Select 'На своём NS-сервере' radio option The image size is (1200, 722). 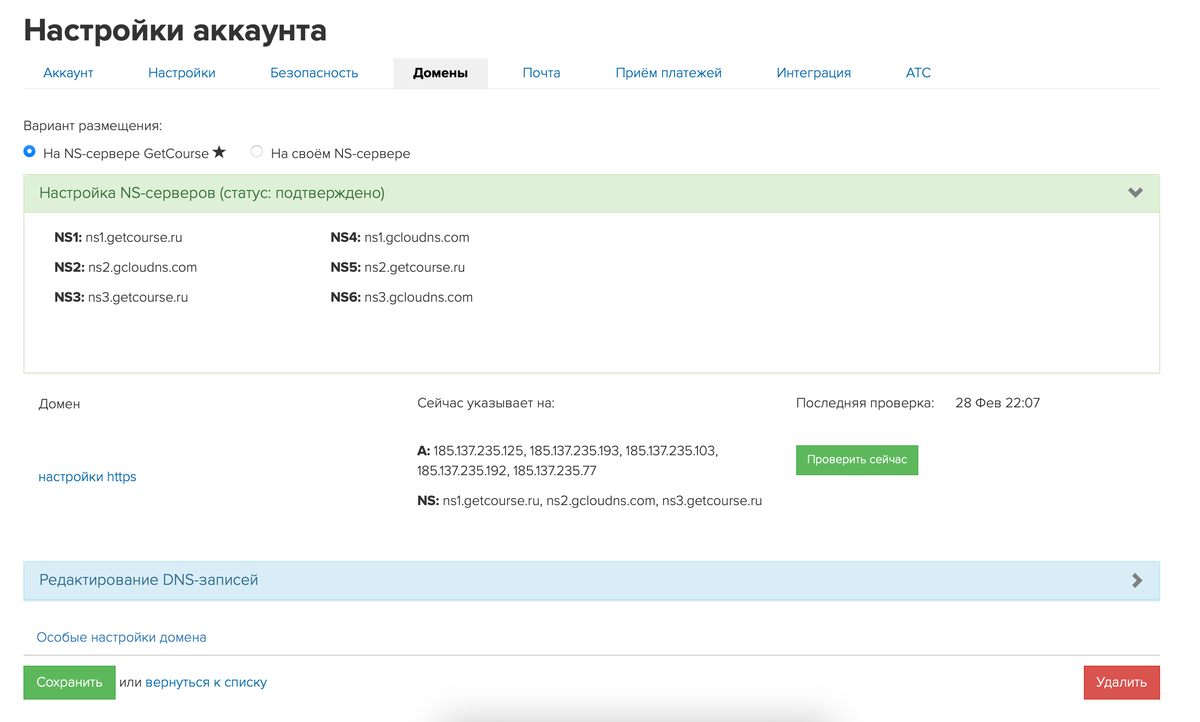tap(257, 152)
